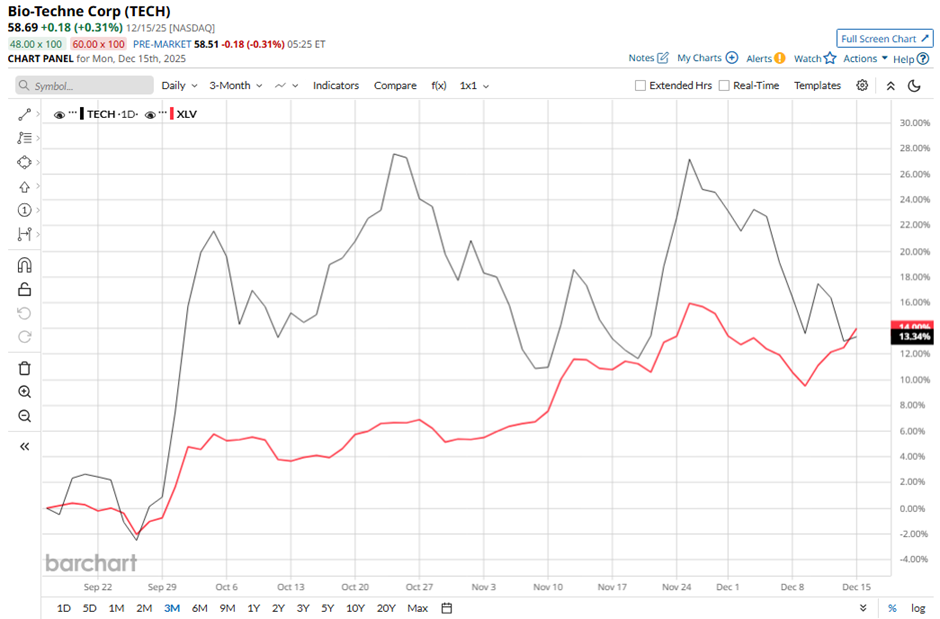Viewport: 940px width, 619px height.
Task: Add to My Charts plus icon
Action: coord(732,58)
